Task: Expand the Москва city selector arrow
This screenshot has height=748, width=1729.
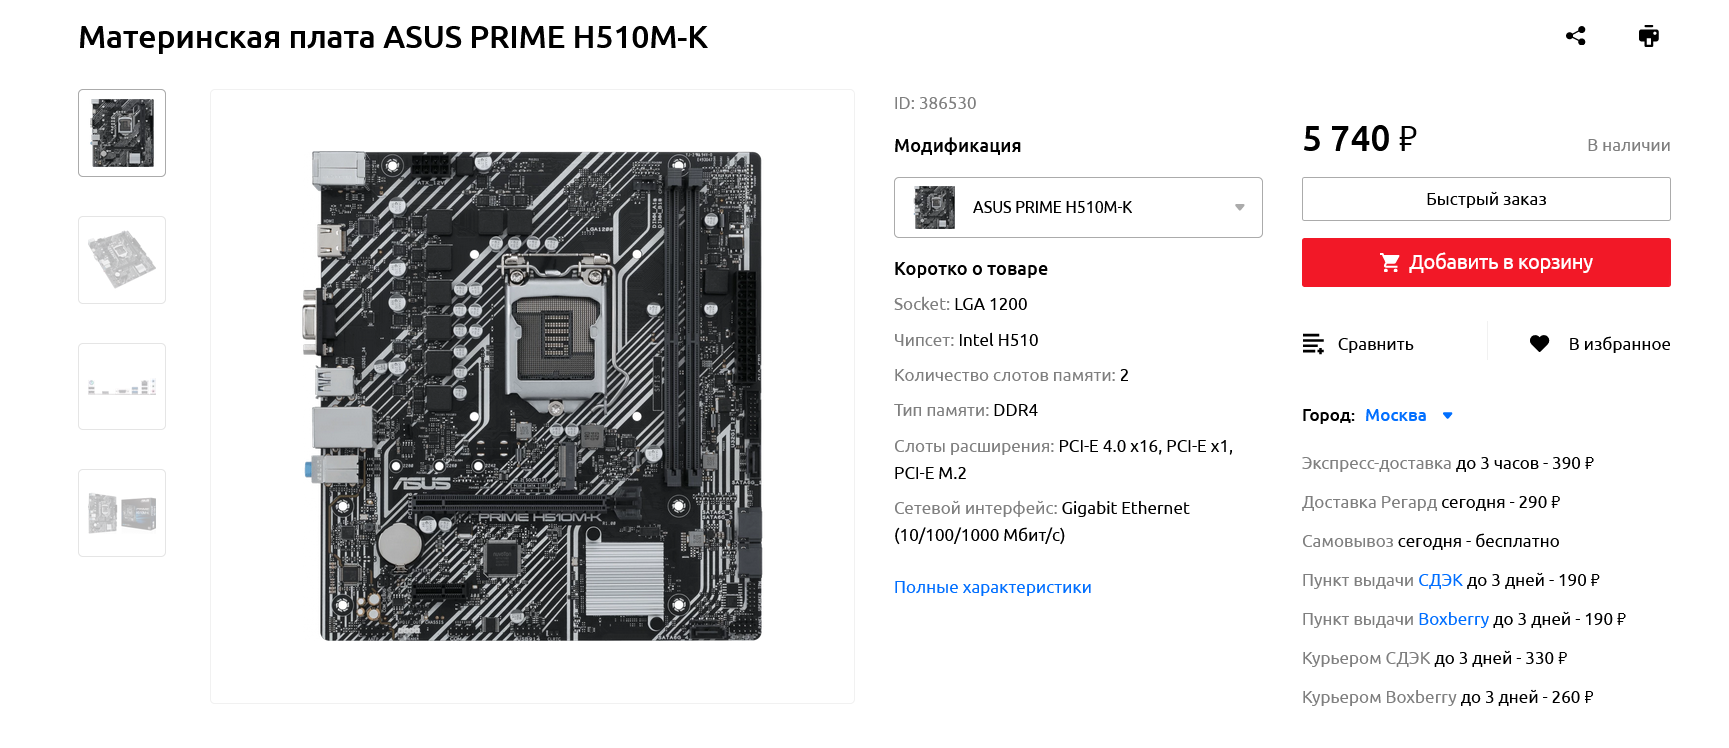Action: 1447,415
